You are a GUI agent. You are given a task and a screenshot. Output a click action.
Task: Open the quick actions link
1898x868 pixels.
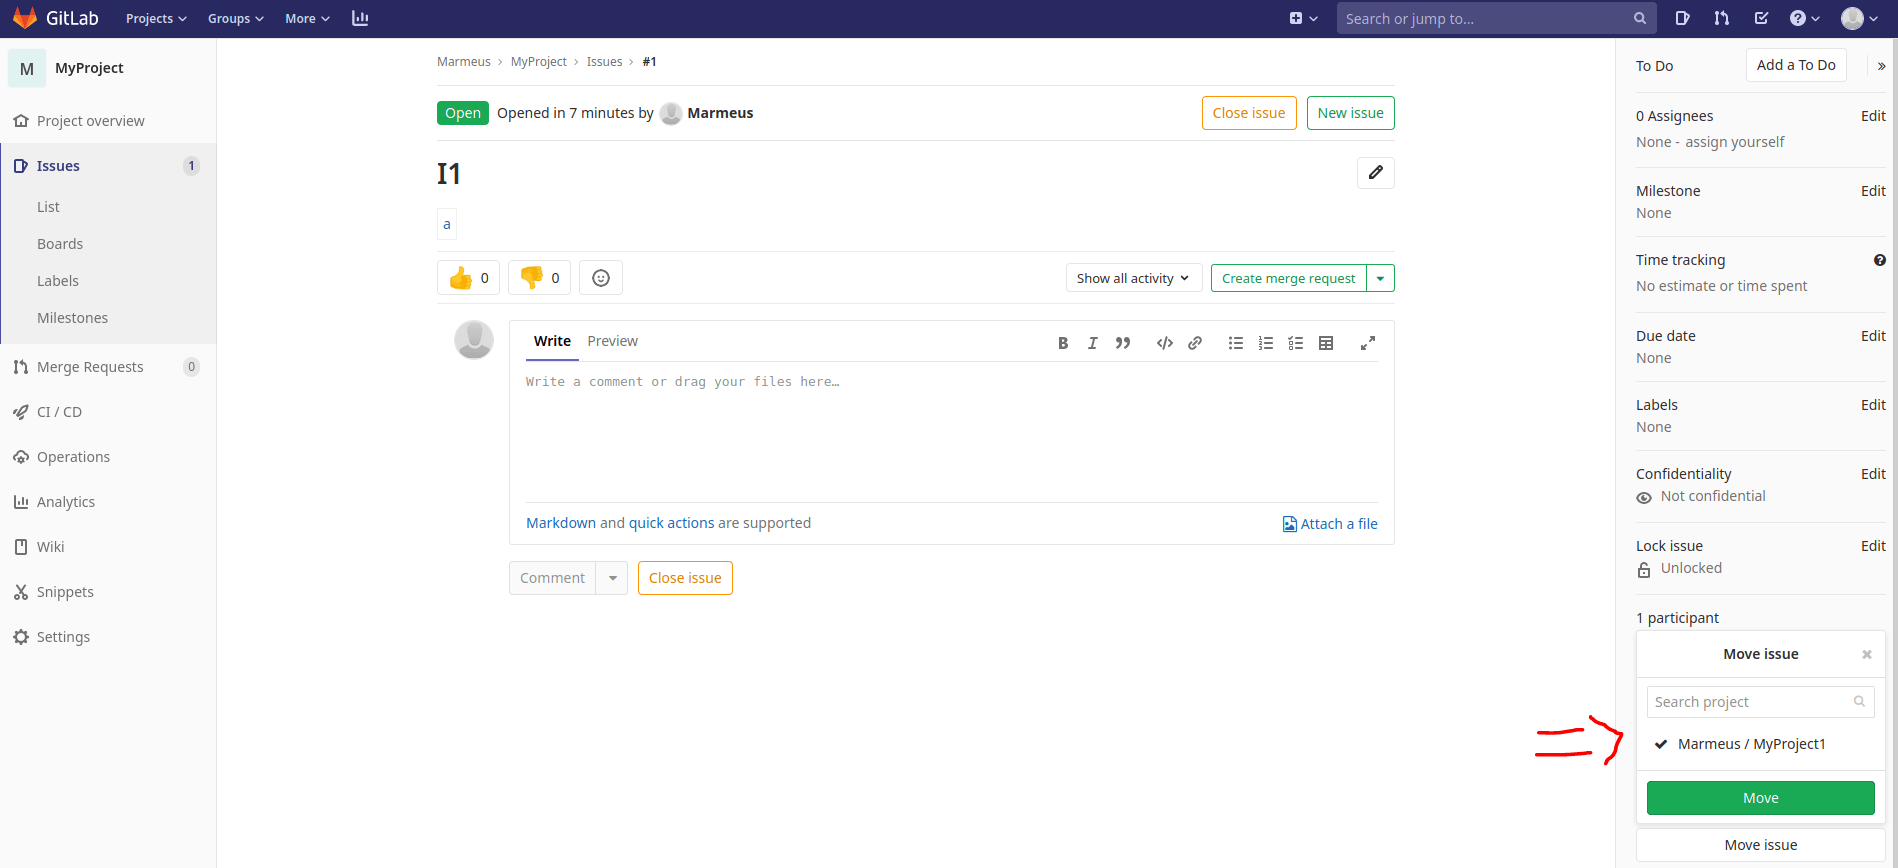click(671, 523)
